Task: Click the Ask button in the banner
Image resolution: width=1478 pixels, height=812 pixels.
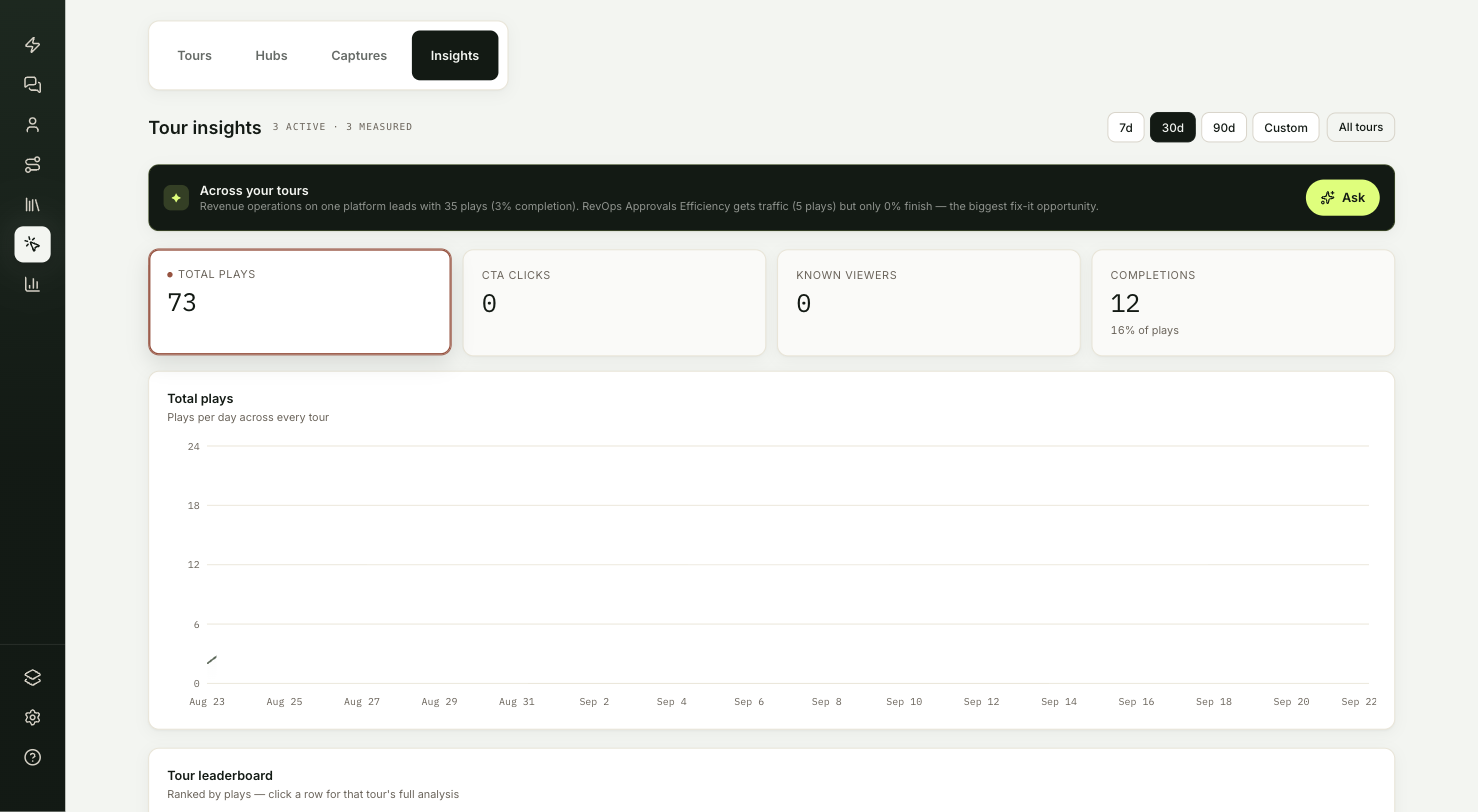Action: (x=1343, y=198)
